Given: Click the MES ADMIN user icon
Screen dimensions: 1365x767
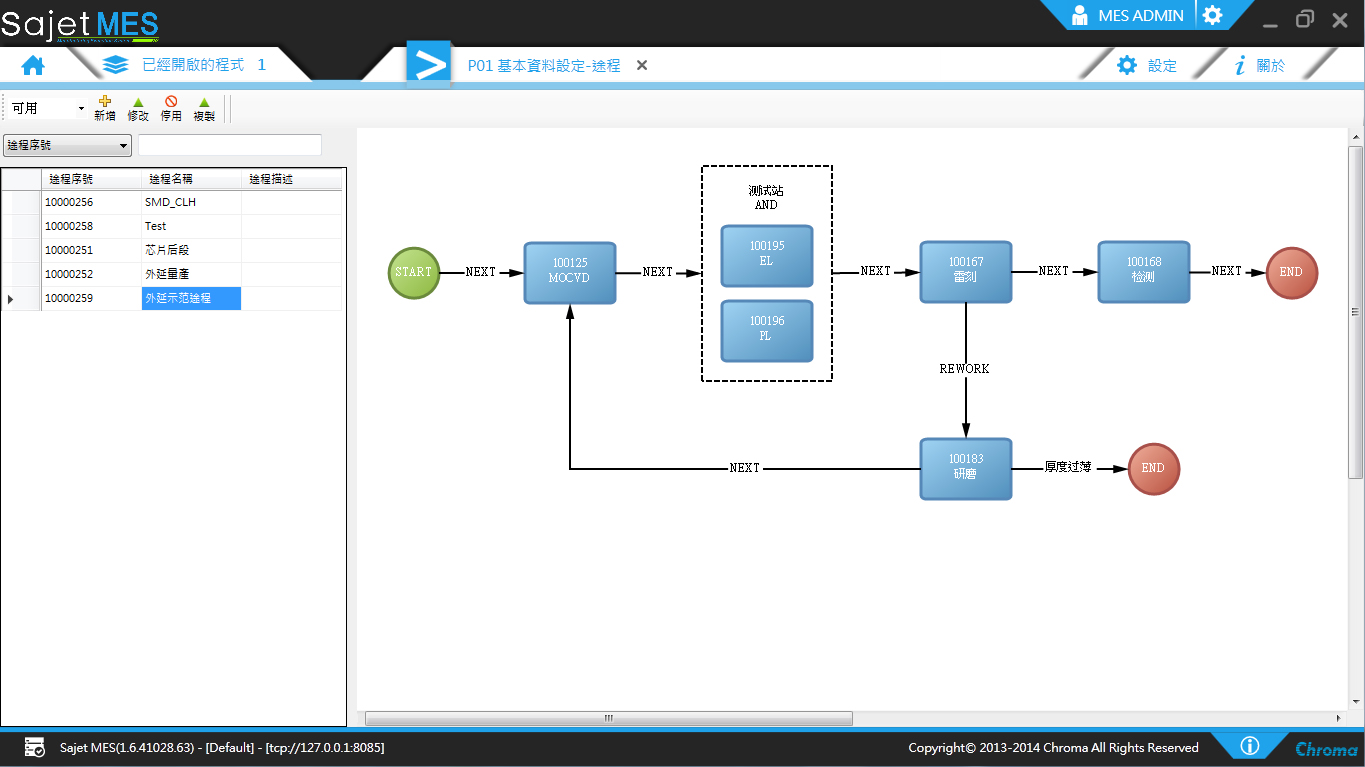Looking at the screenshot, I should tap(1080, 16).
